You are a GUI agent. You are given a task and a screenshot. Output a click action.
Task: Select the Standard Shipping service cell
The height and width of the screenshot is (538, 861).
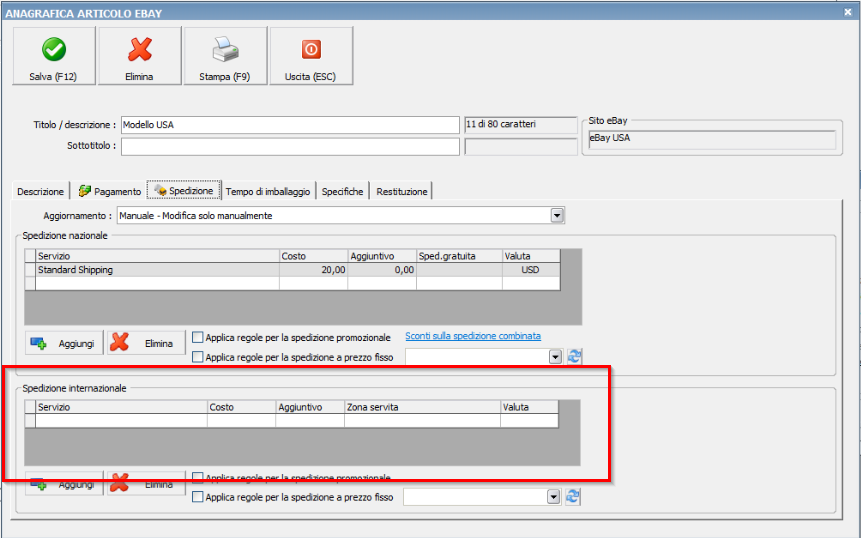pos(158,270)
